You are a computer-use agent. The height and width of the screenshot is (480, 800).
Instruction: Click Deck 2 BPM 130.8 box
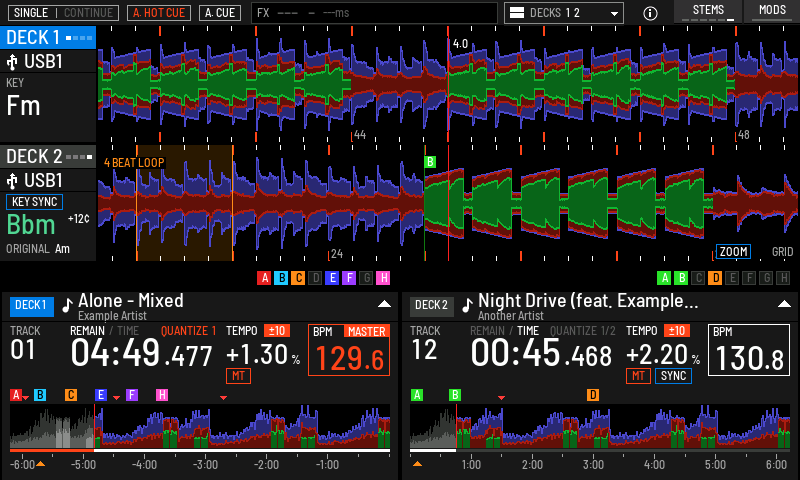(749, 350)
